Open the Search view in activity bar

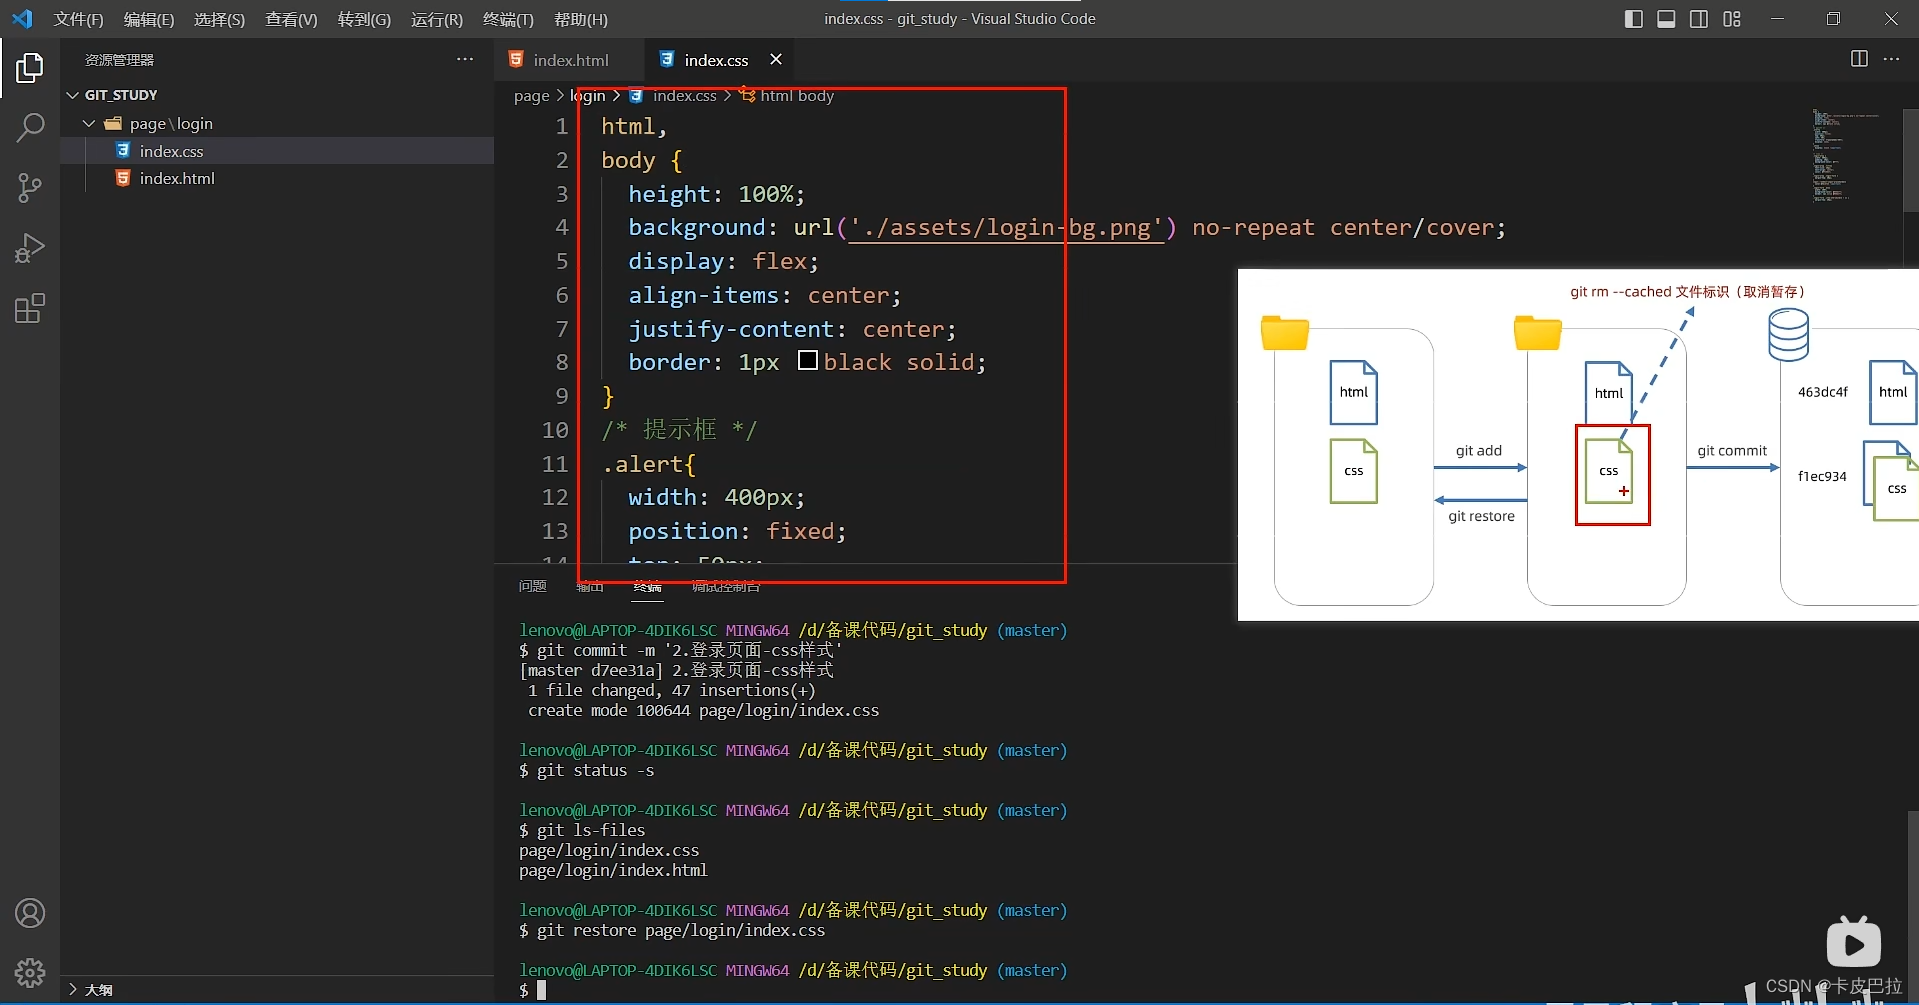30,127
